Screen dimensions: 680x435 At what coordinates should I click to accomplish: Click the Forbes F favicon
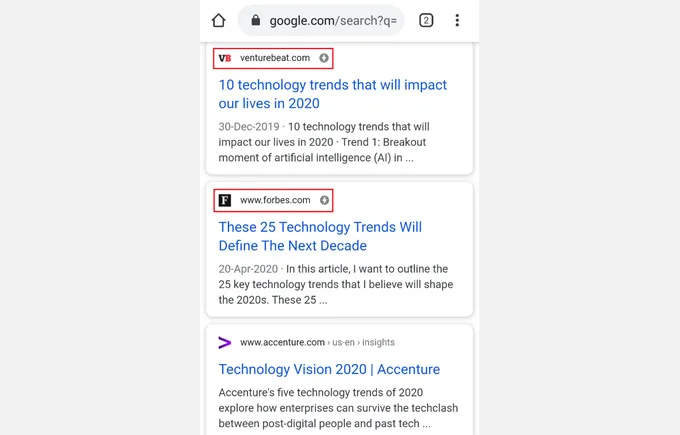pos(225,200)
